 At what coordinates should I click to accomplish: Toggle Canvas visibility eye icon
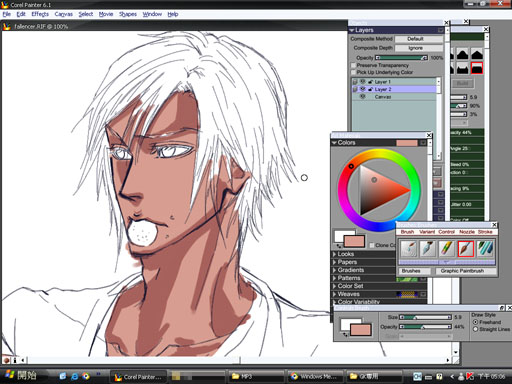tap(363, 97)
